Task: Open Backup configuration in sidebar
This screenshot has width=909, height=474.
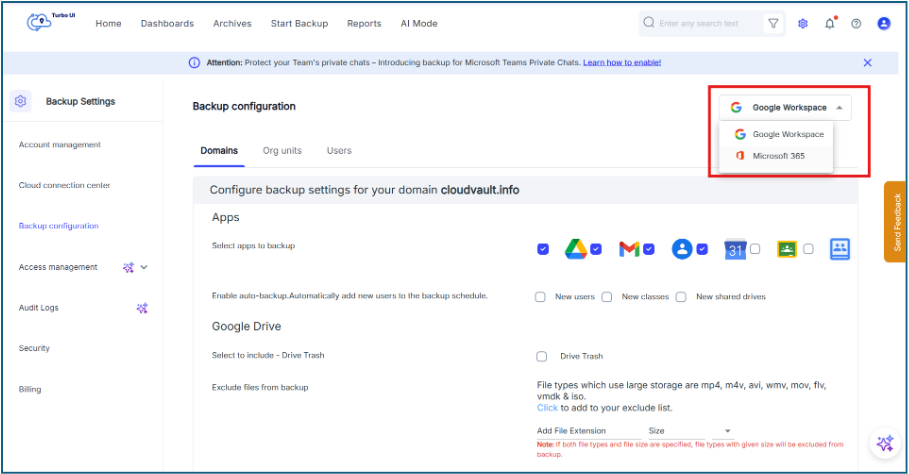Action: pos(59,226)
